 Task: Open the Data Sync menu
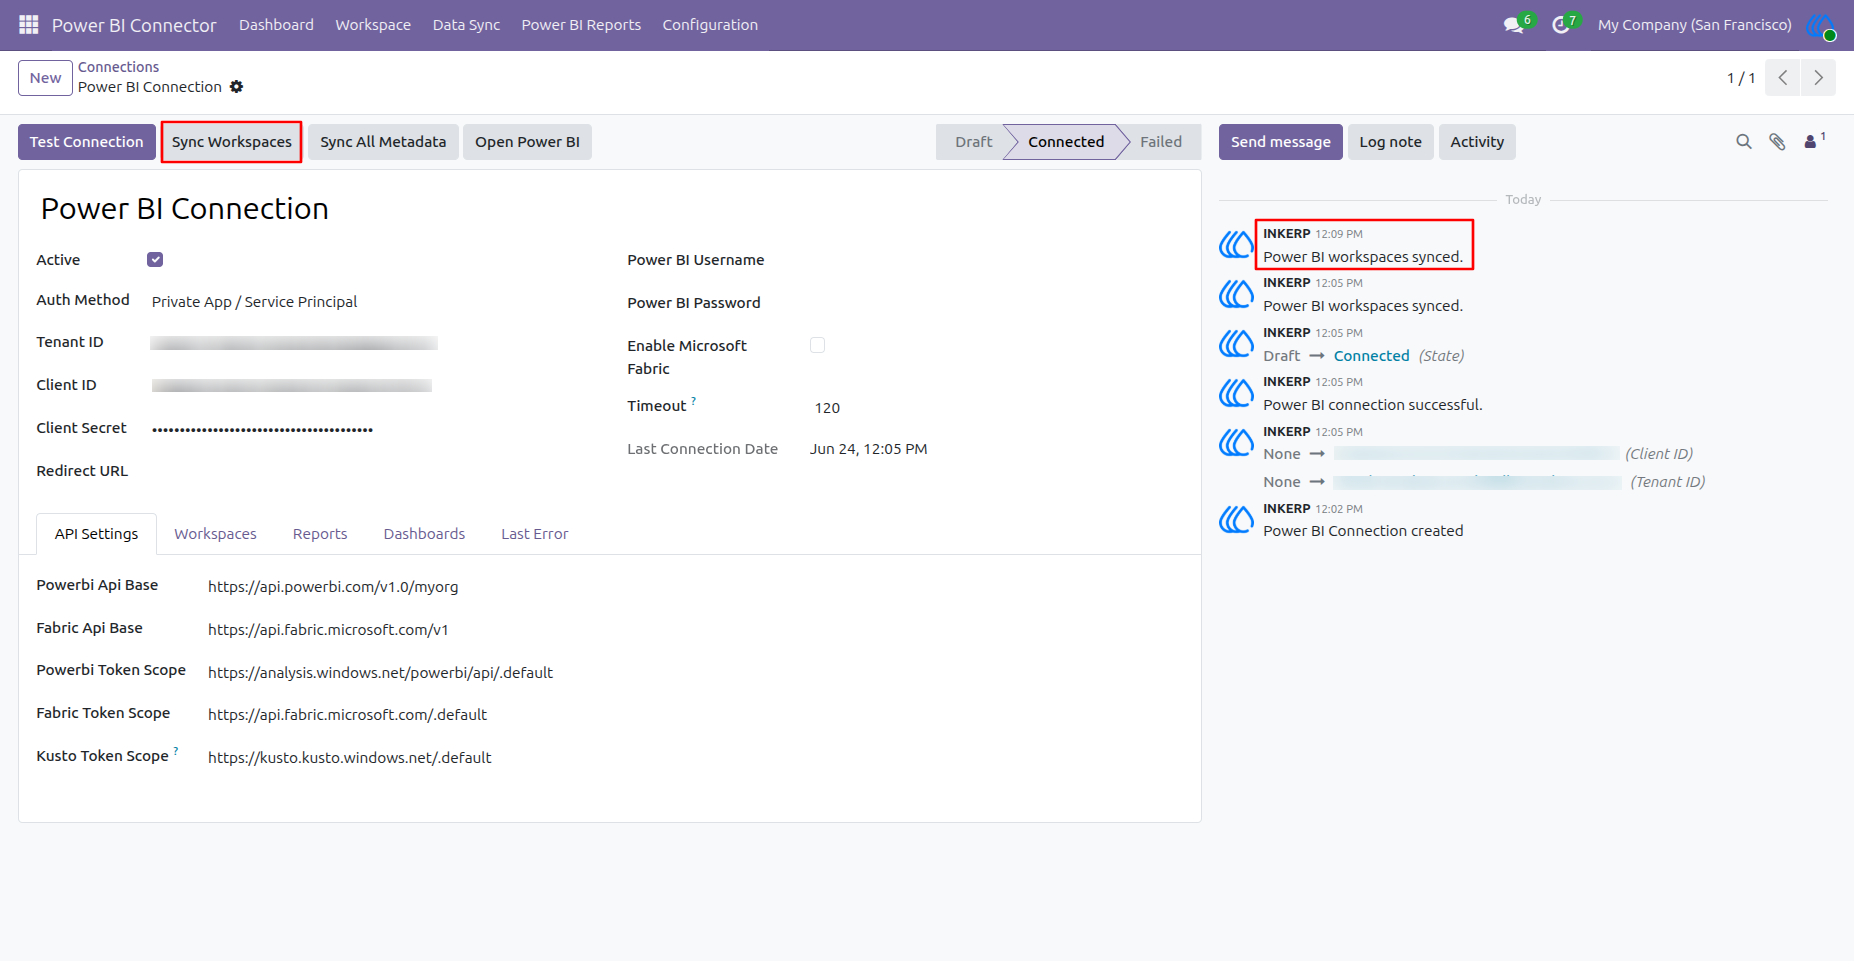pos(466,25)
